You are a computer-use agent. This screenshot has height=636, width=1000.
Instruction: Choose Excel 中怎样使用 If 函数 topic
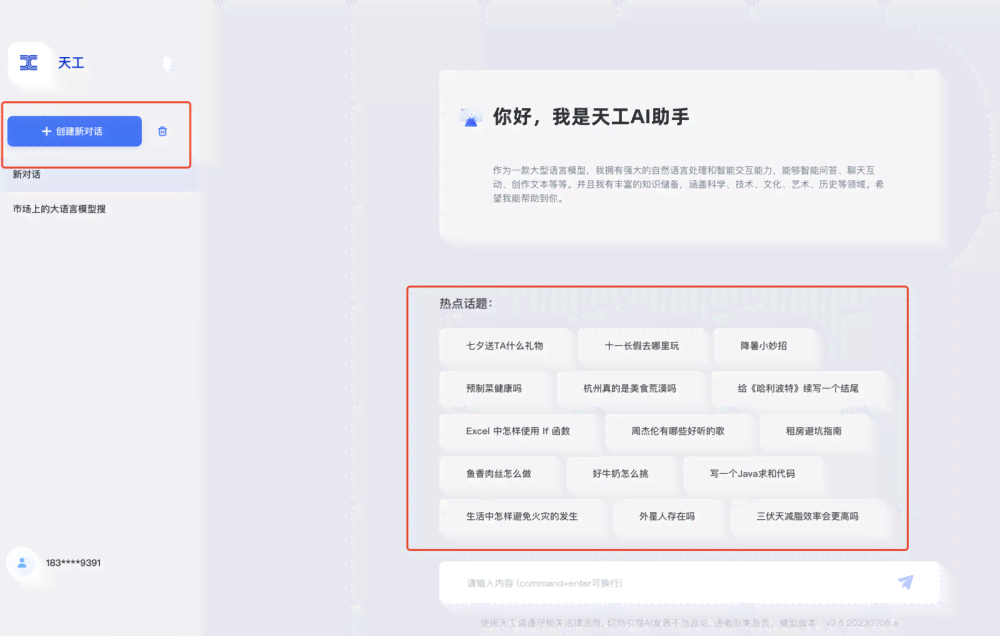[x=518, y=431]
